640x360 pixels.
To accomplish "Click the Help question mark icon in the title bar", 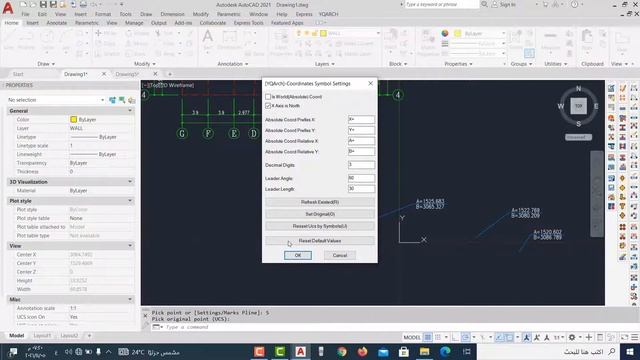I will (x=575, y=4).
